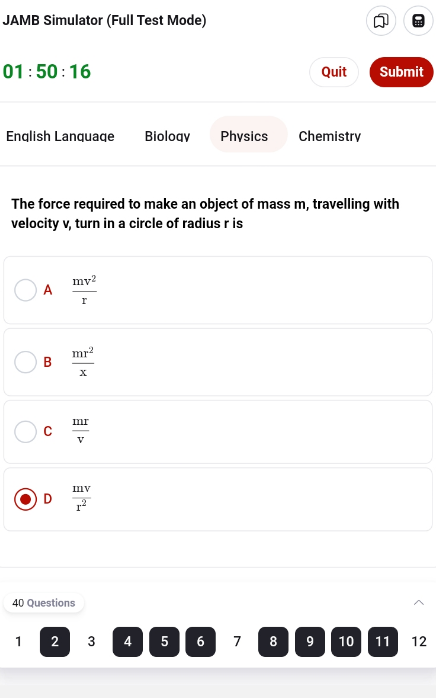436x698 pixels.
Task: Submit the test
Action: pyautogui.click(x=401, y=72)
